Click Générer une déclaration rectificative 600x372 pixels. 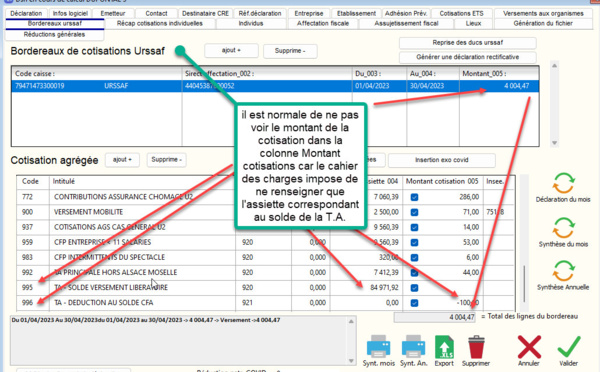[468, 57]
